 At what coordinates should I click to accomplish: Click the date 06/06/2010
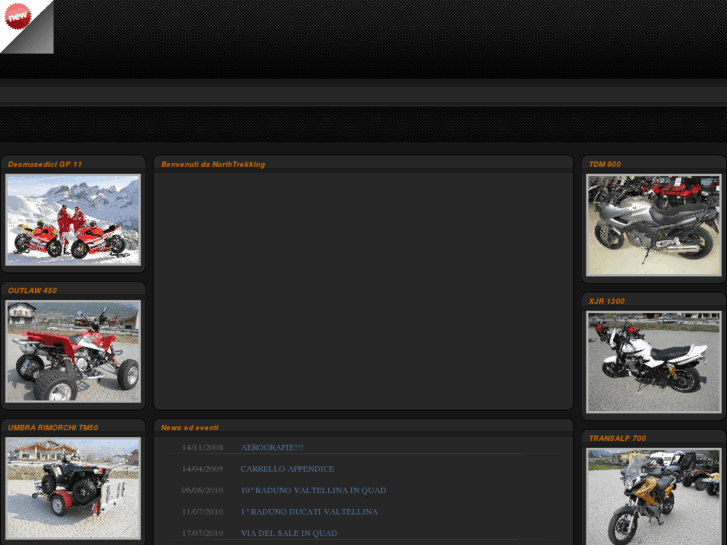click(202, 490)
